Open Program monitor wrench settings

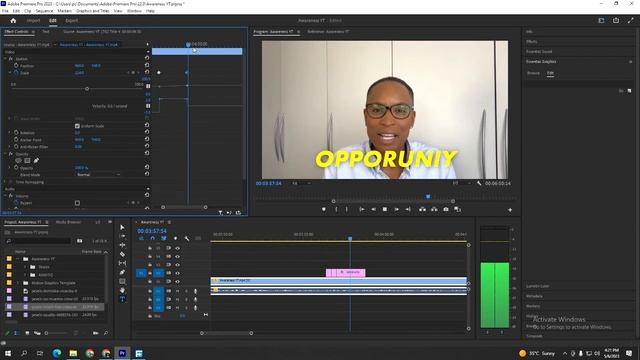(x=479, y=183)
